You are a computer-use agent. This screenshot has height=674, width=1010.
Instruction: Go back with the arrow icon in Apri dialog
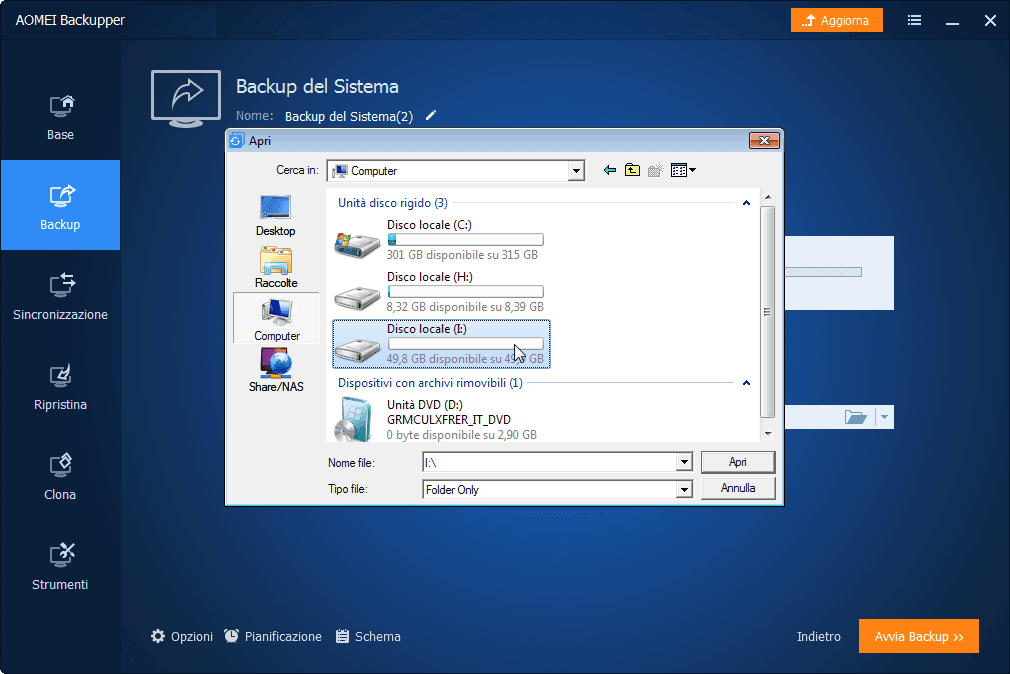pos(609,170)
